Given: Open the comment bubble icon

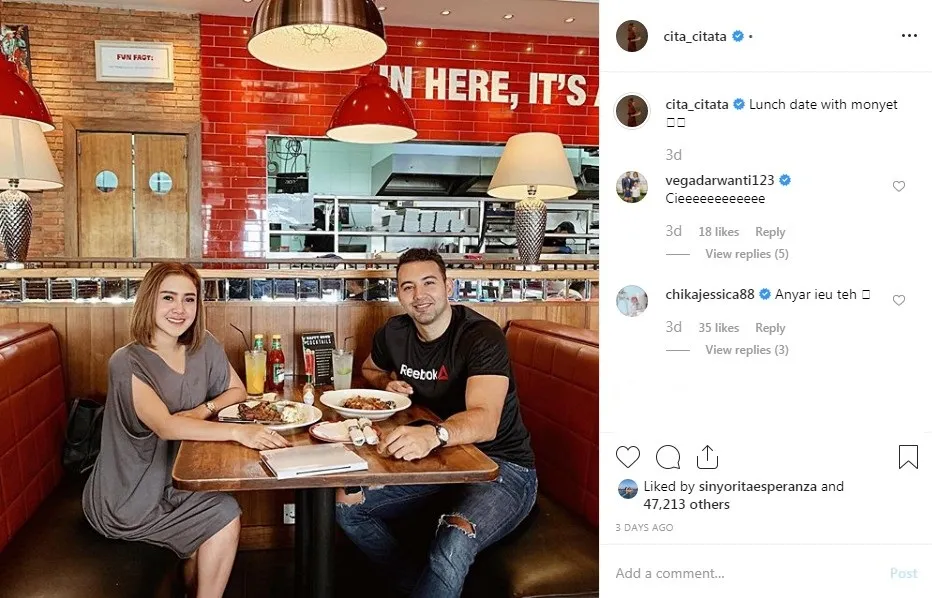Looking at the screenshot, I should tap(667, 457).
